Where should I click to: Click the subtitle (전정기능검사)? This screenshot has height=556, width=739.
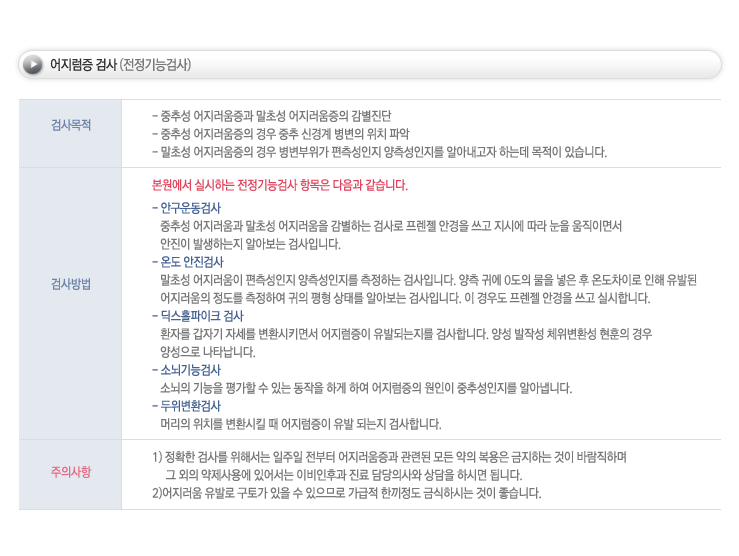coord(155,65)
